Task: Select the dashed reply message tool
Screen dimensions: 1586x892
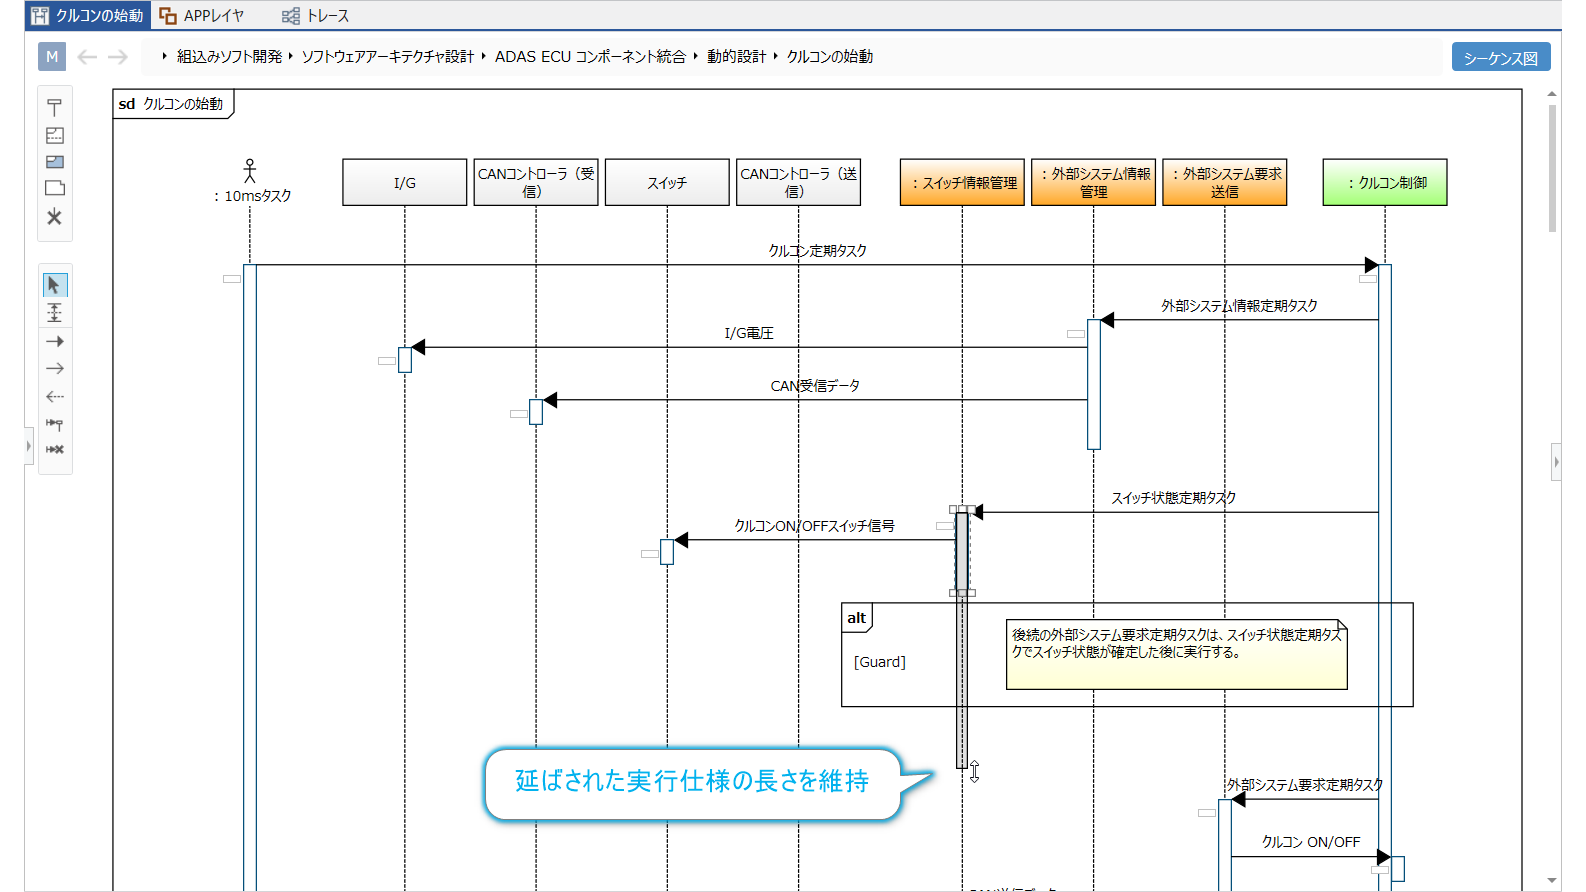Action: tap(55, 397)
